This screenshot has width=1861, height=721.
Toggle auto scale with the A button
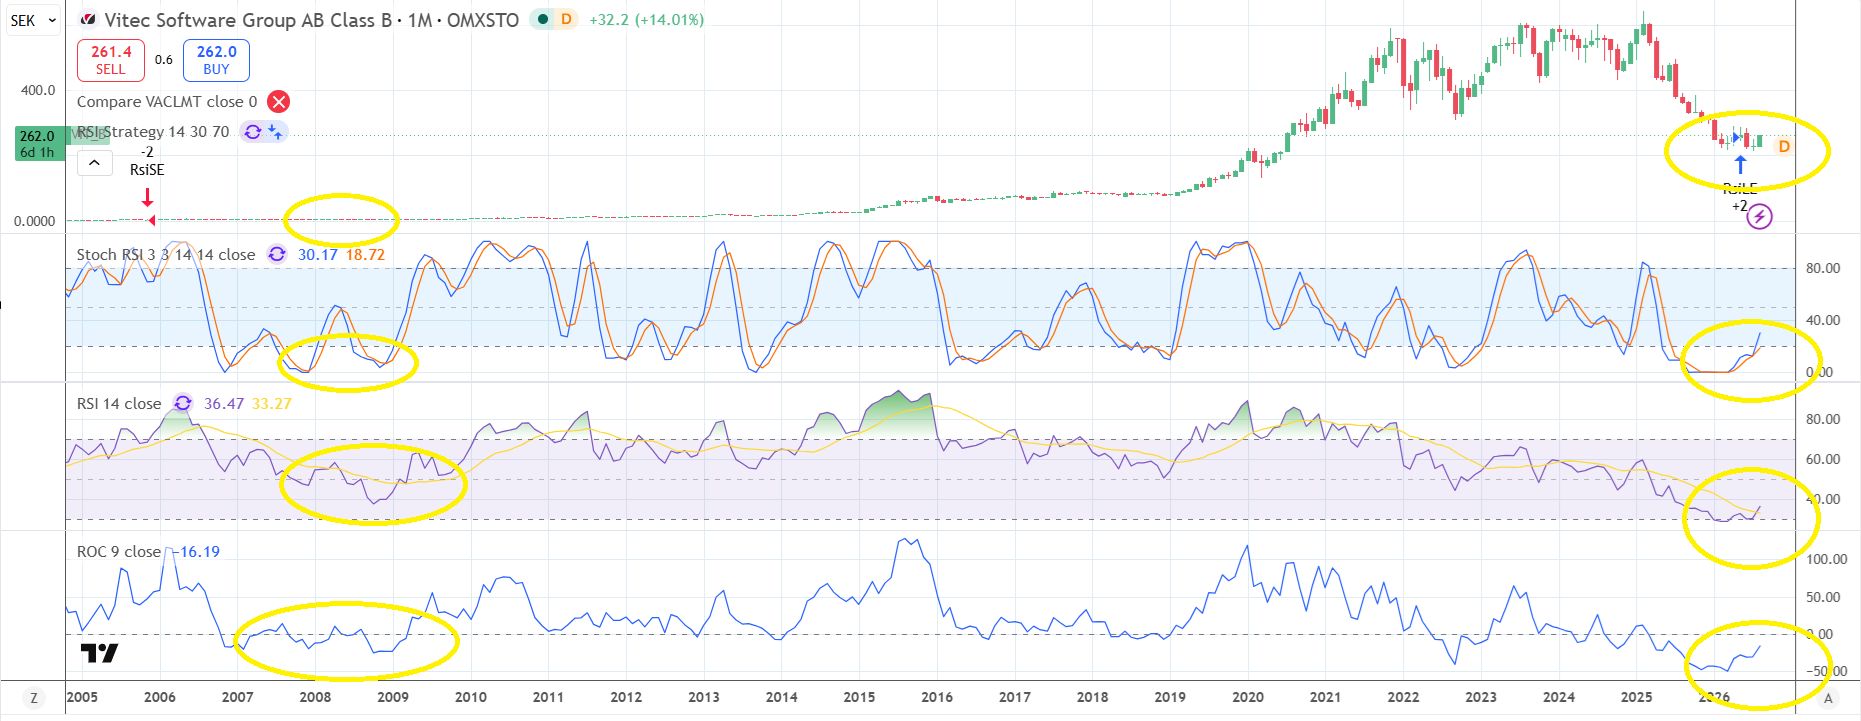[x=1828, y=698]
